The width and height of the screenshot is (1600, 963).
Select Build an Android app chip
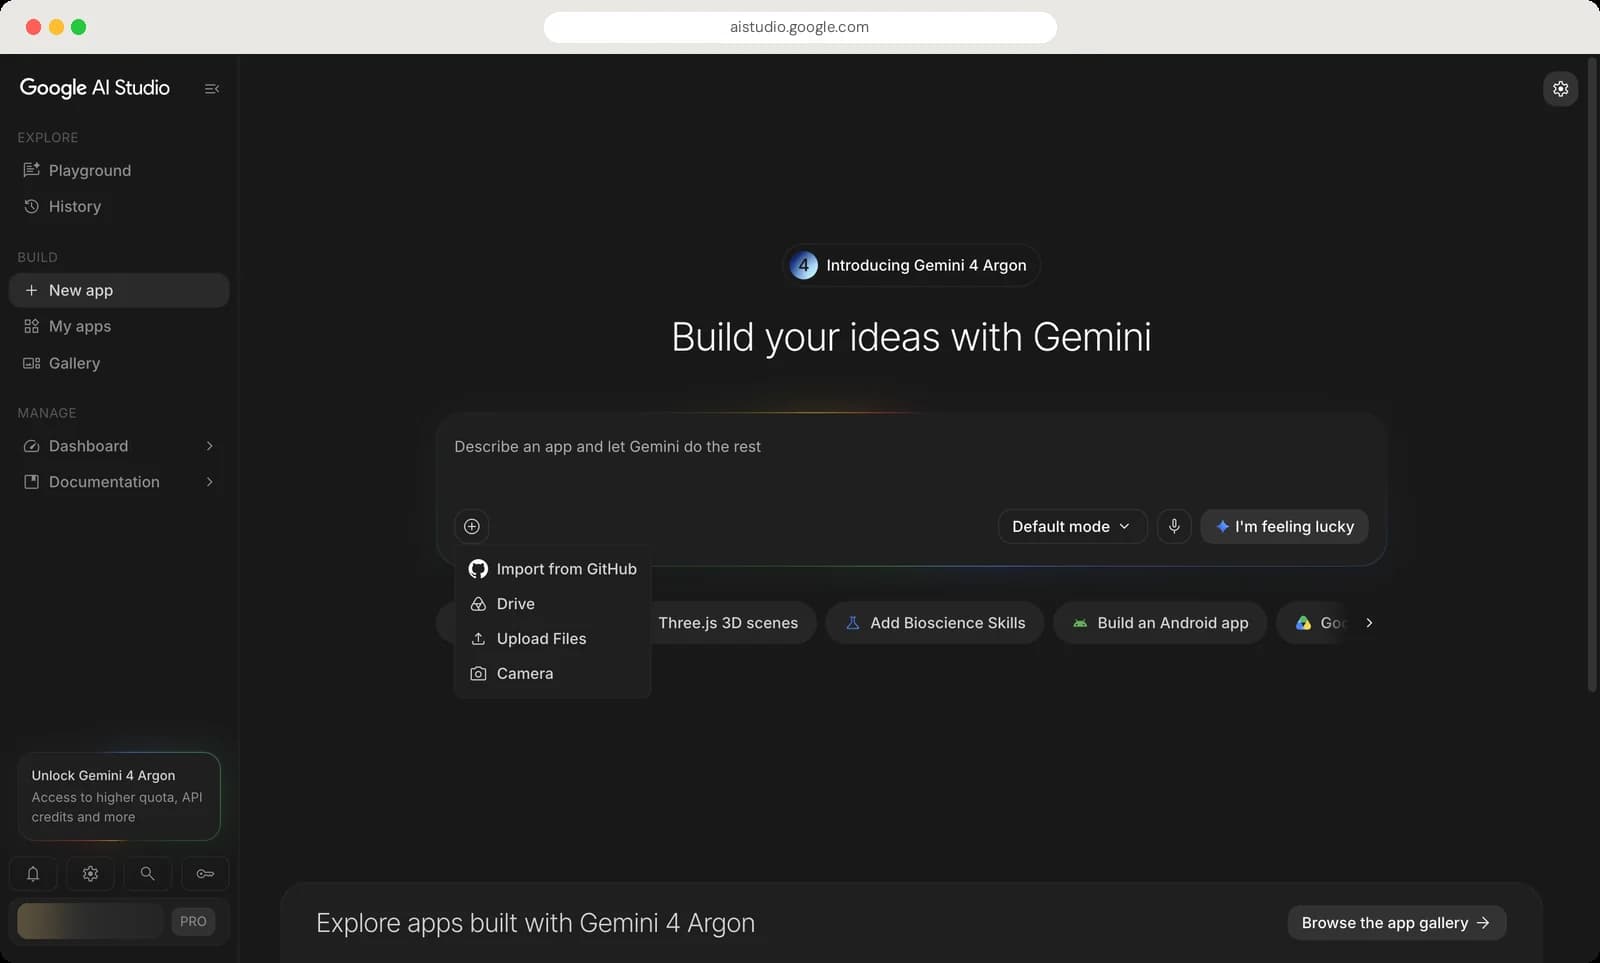1159,623
